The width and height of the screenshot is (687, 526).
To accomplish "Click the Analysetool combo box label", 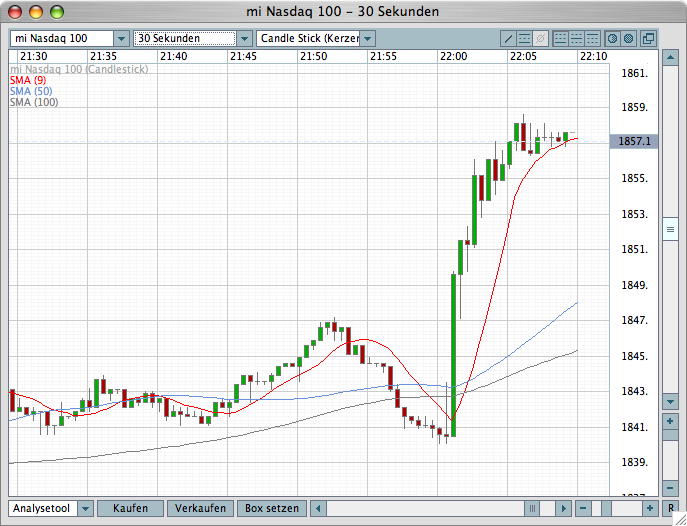I will click(x=43, y=508).
